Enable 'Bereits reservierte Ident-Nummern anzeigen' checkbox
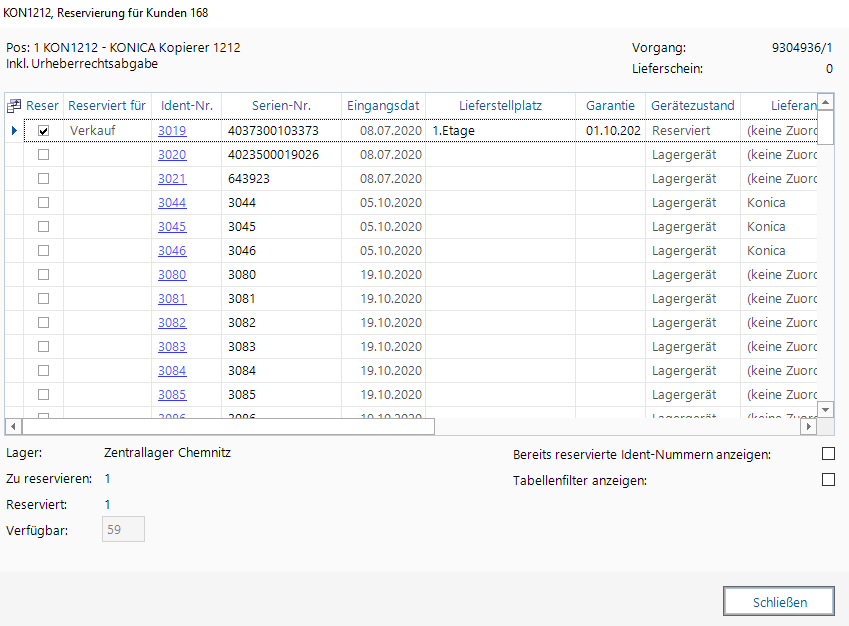The height and width of the screenshot is (626, 849). [x=827, y=454]
